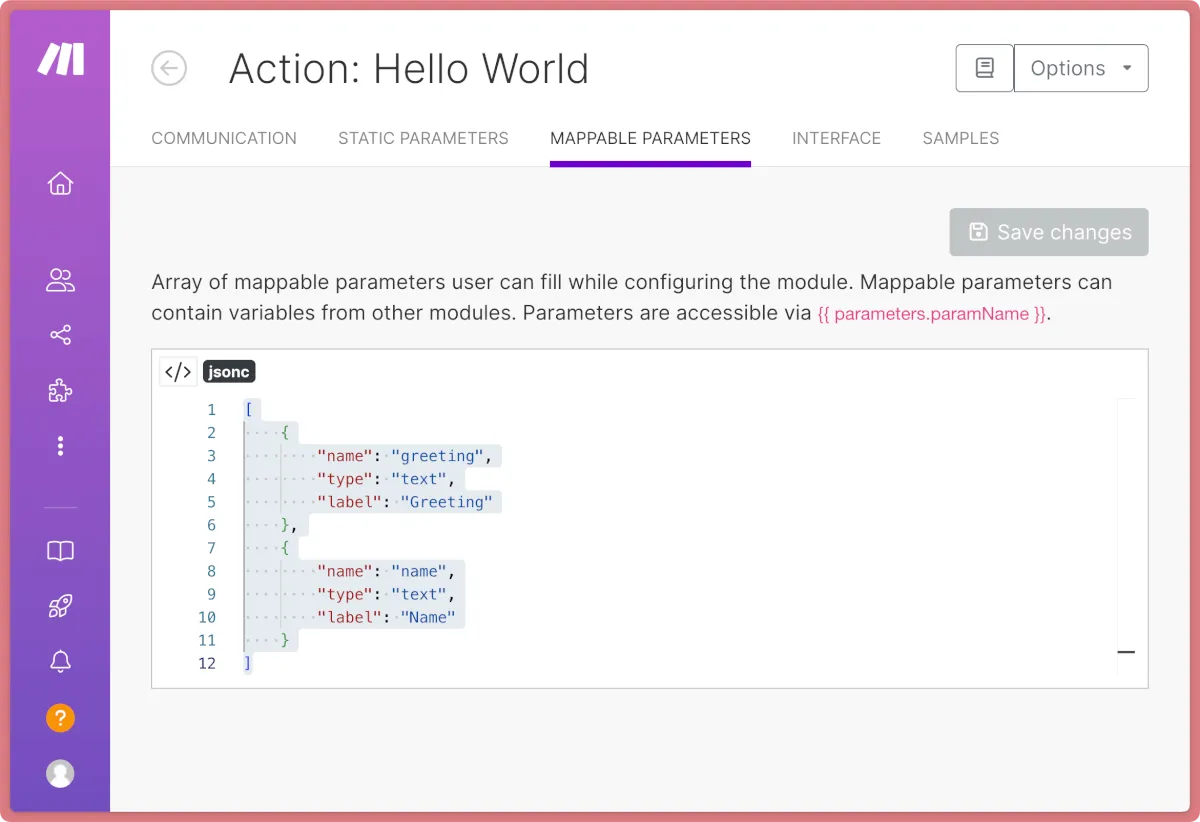The image size is (1200, 822).
Task: Switch to the Communication tab
Action: pyautogui.click(x=224, y=138)
